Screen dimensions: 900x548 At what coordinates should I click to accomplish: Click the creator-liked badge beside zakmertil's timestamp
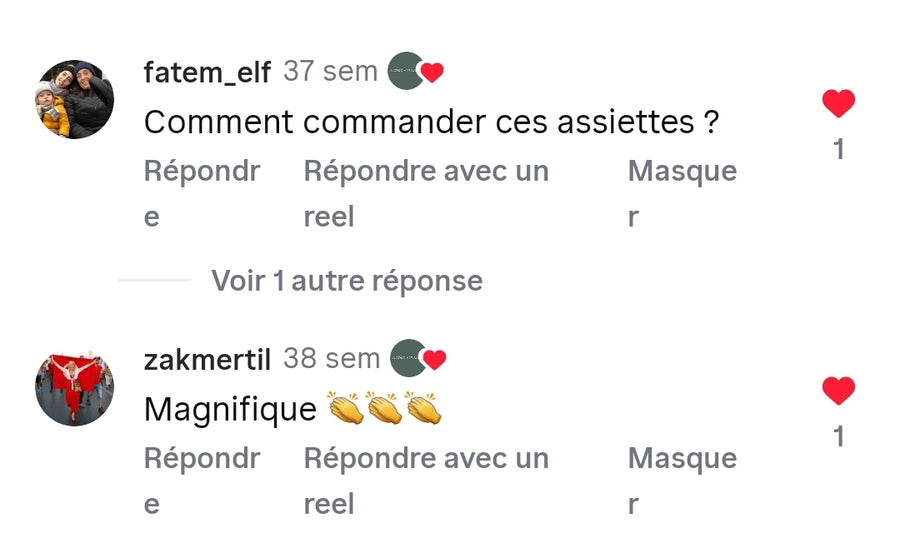pyautogui.click(x=415, y=359)
